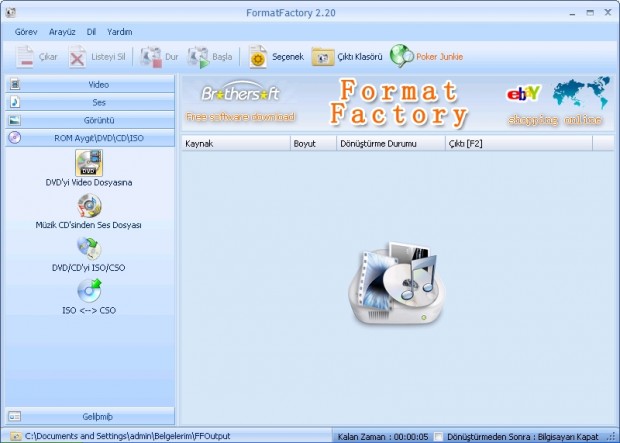Click the Çıktı [F2] column header
The height and width of the screenshot is (443, 620).
[519, 143]
